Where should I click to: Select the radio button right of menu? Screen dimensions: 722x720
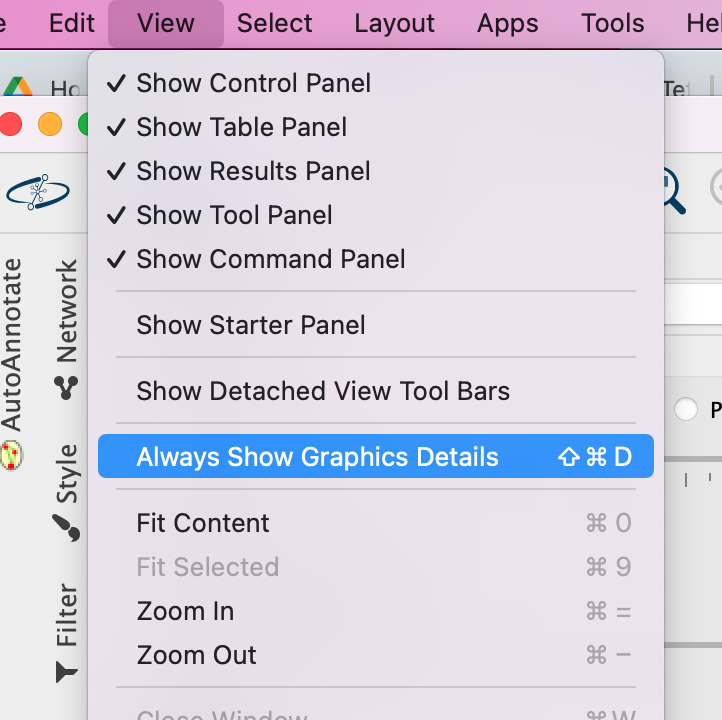[686, 409]
